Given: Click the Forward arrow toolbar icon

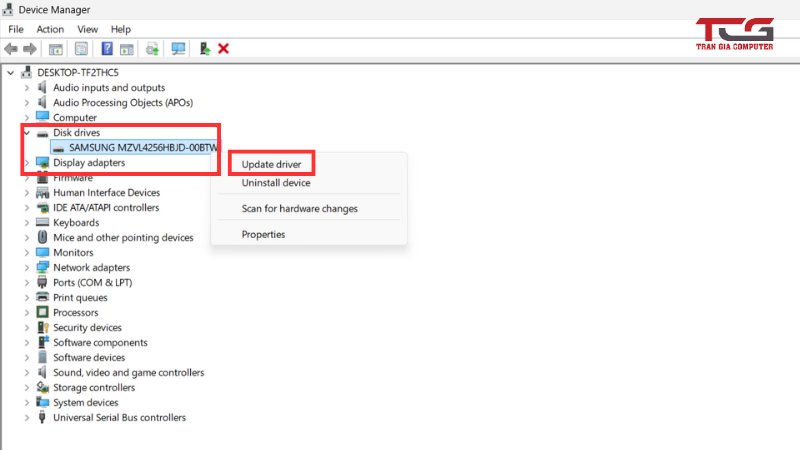Looking at the screenshot, I should click(30, 48).
